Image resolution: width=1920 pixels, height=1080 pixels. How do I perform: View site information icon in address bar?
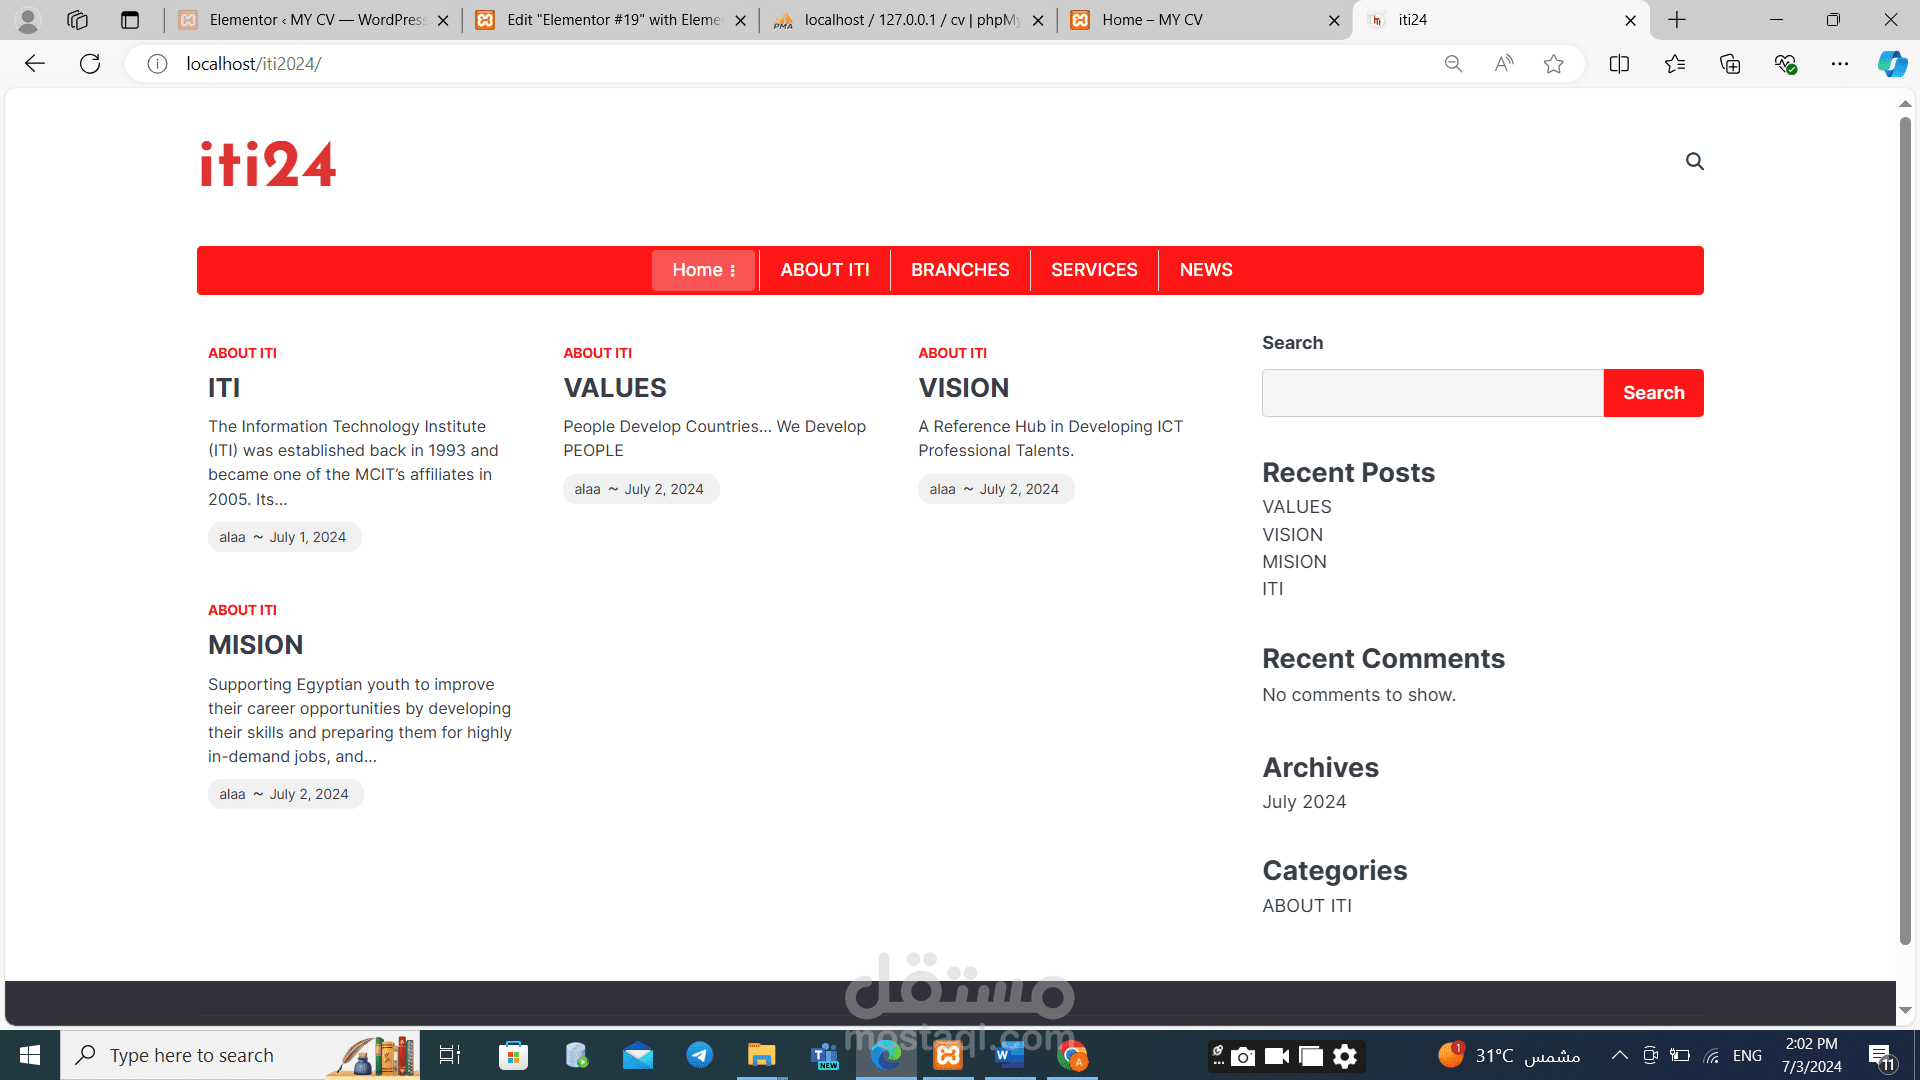157,64
